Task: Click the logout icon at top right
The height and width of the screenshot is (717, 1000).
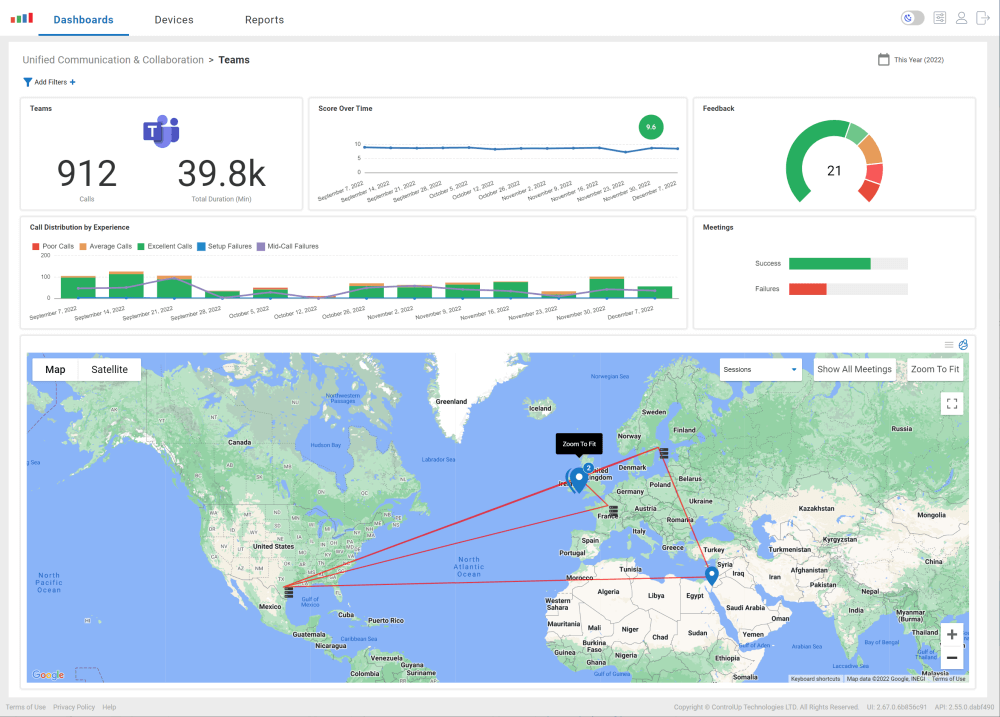Action: (x=984, y=17)
